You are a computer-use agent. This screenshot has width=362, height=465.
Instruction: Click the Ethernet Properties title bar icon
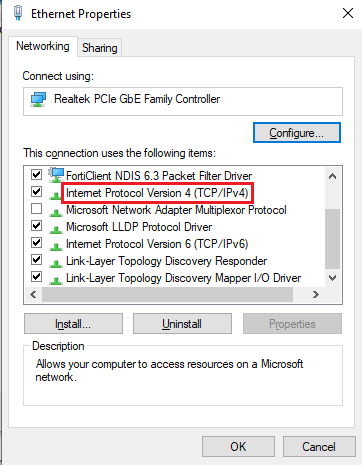(x=18, y=13)
